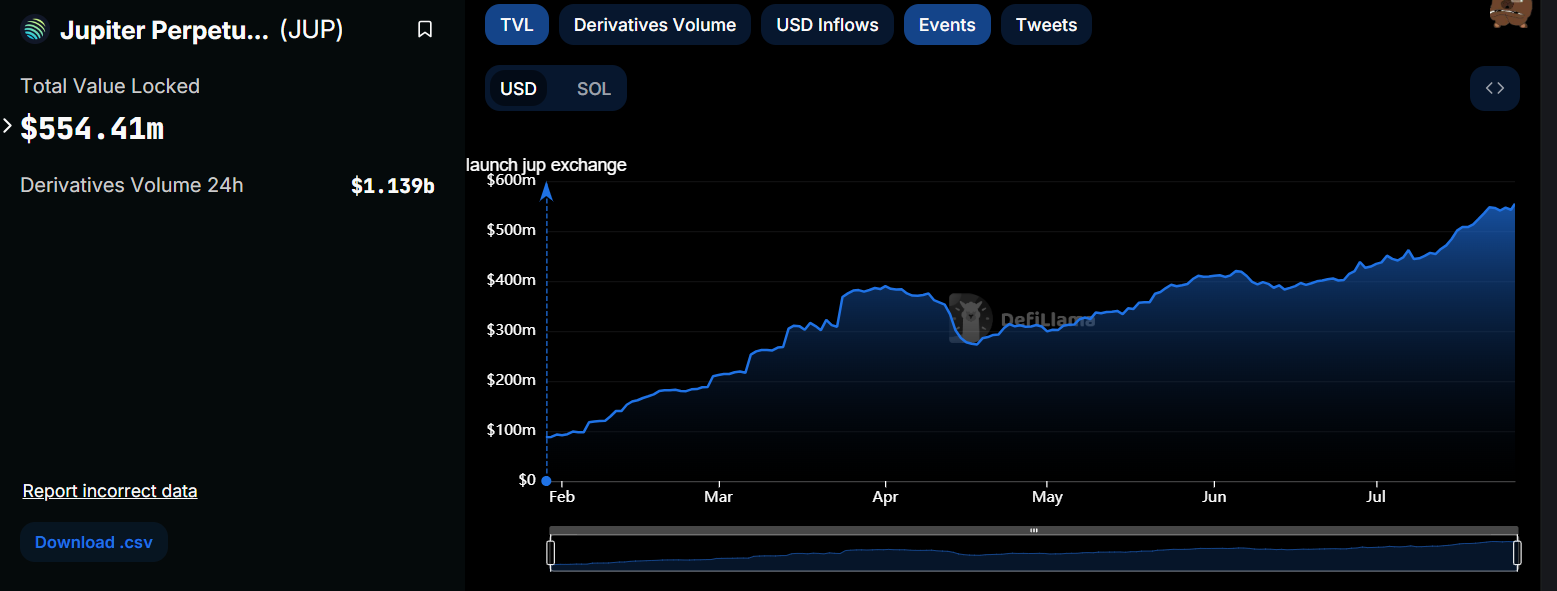
Task: Expand the Total Value Locked breakdown chevron
Action: coord(8,126)
